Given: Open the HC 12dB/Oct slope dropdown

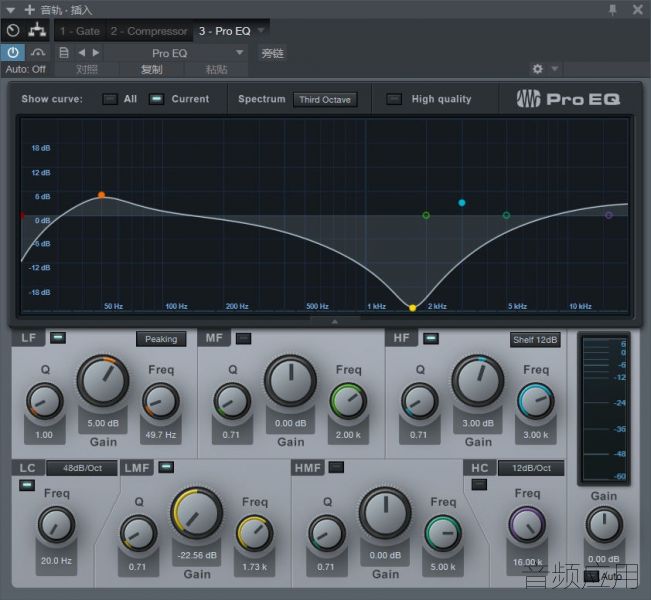Looking at the screenshot, I should click(x=531, y=468).
